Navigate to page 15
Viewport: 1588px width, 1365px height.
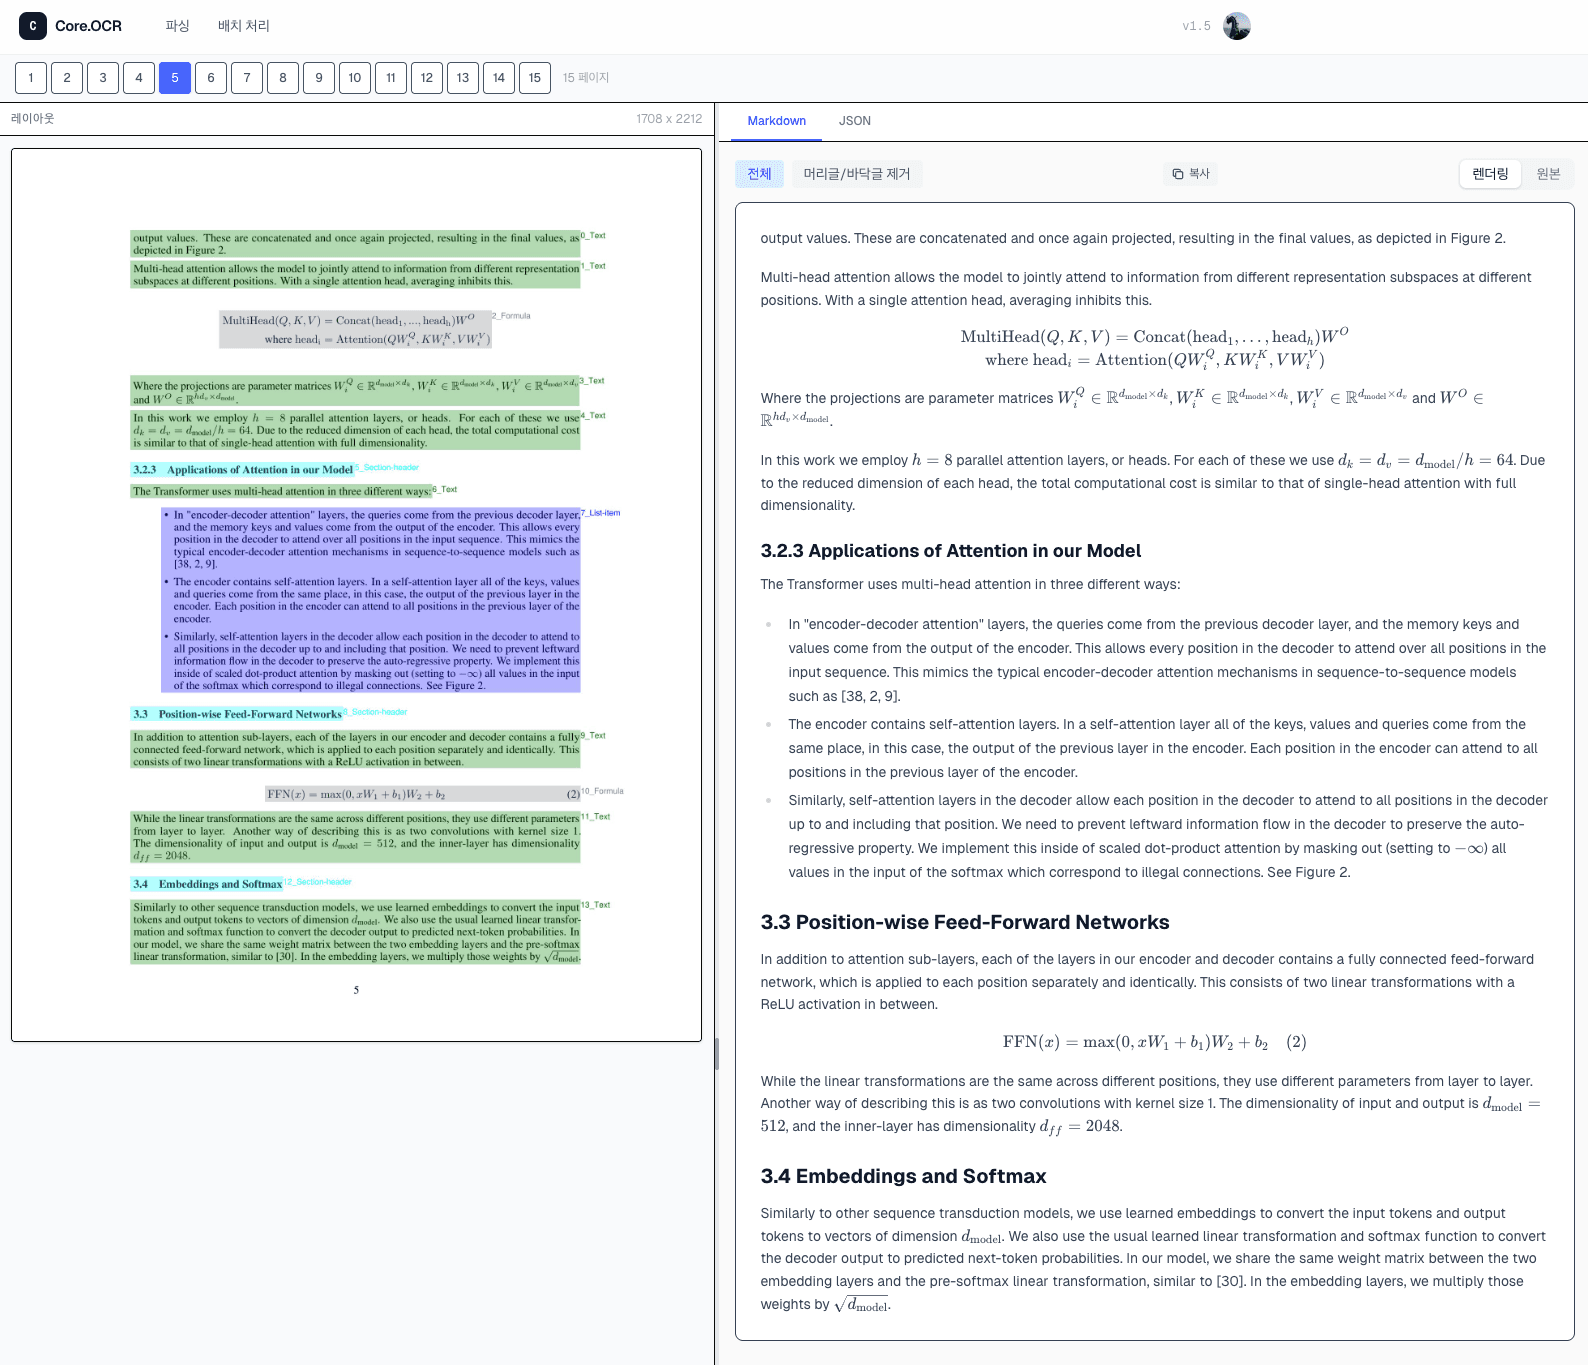535,78
